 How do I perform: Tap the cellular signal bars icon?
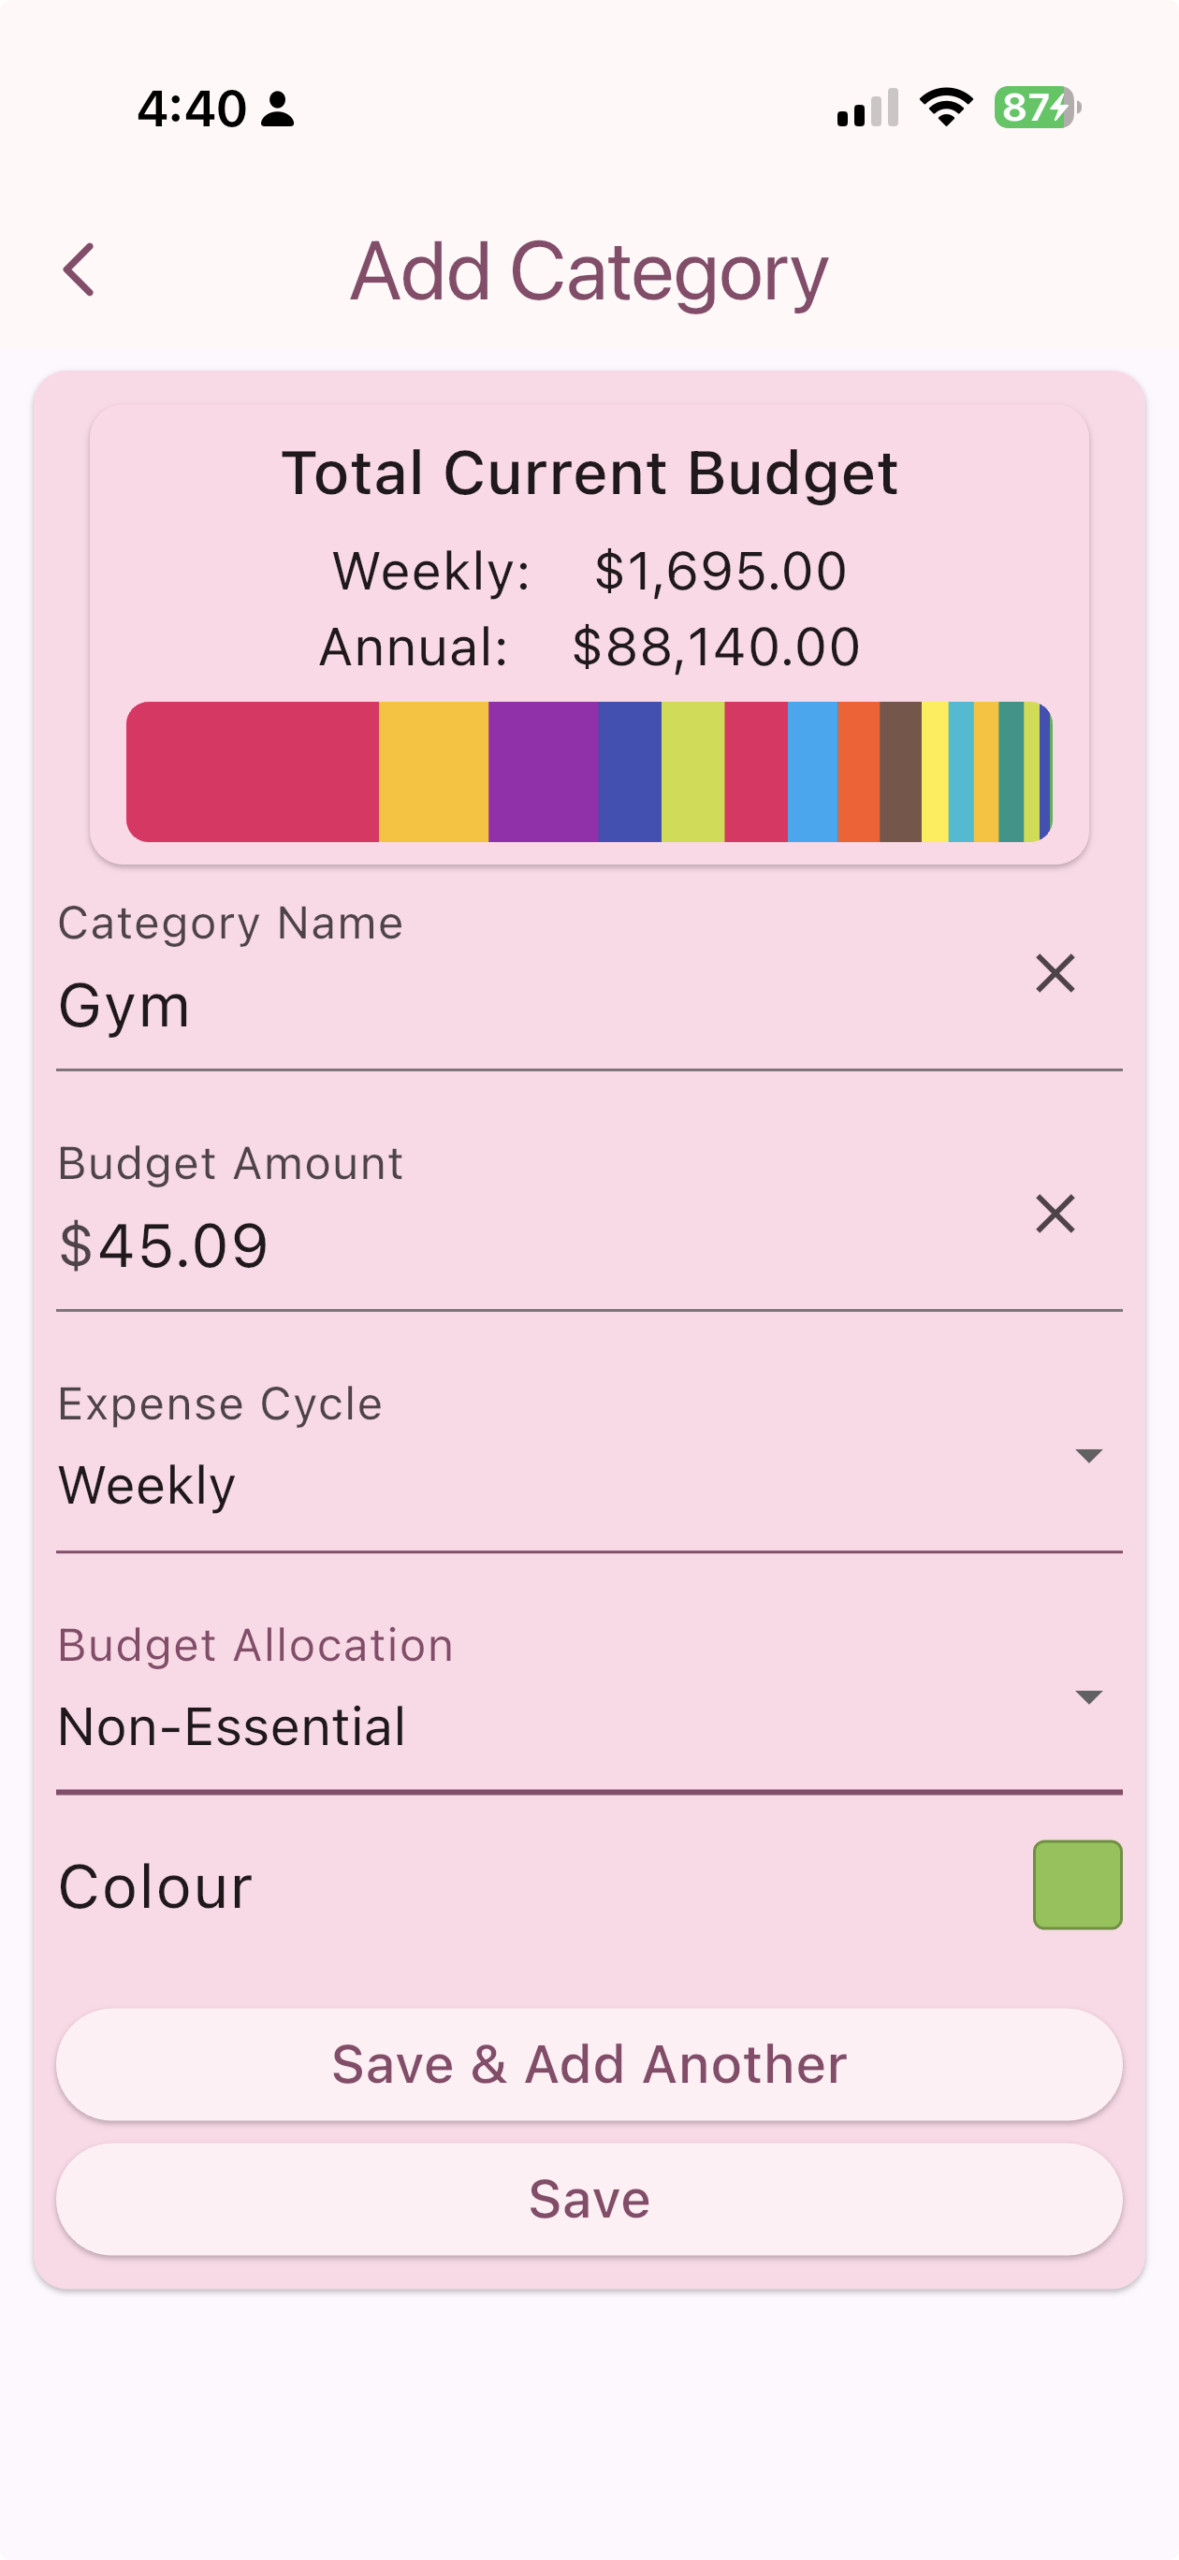[x=868, y=107]
